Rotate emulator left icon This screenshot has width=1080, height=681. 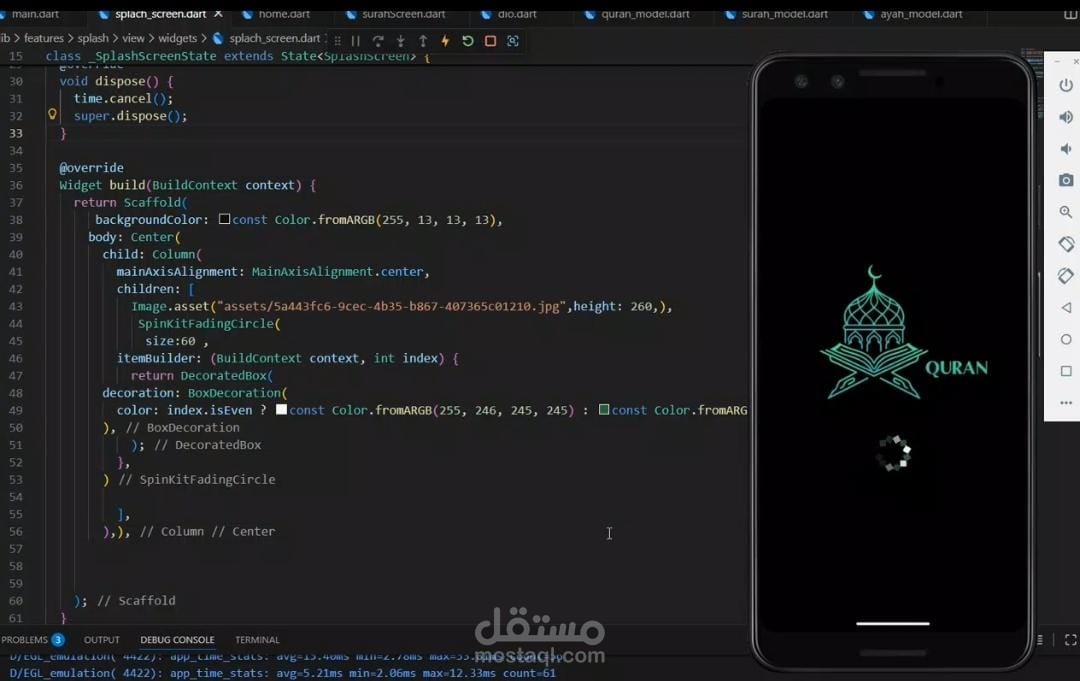(x=1066, y=244)
